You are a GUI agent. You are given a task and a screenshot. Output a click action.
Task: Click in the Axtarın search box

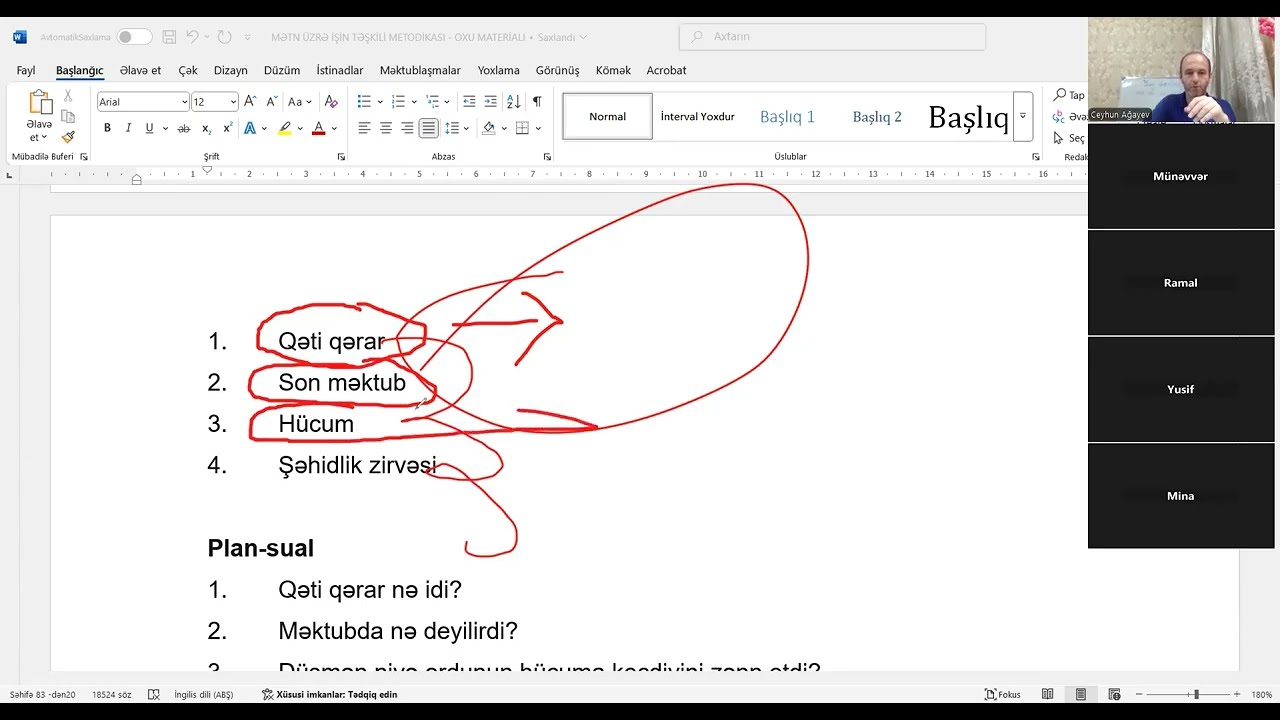pyautogui.click(x=832, y=37)
